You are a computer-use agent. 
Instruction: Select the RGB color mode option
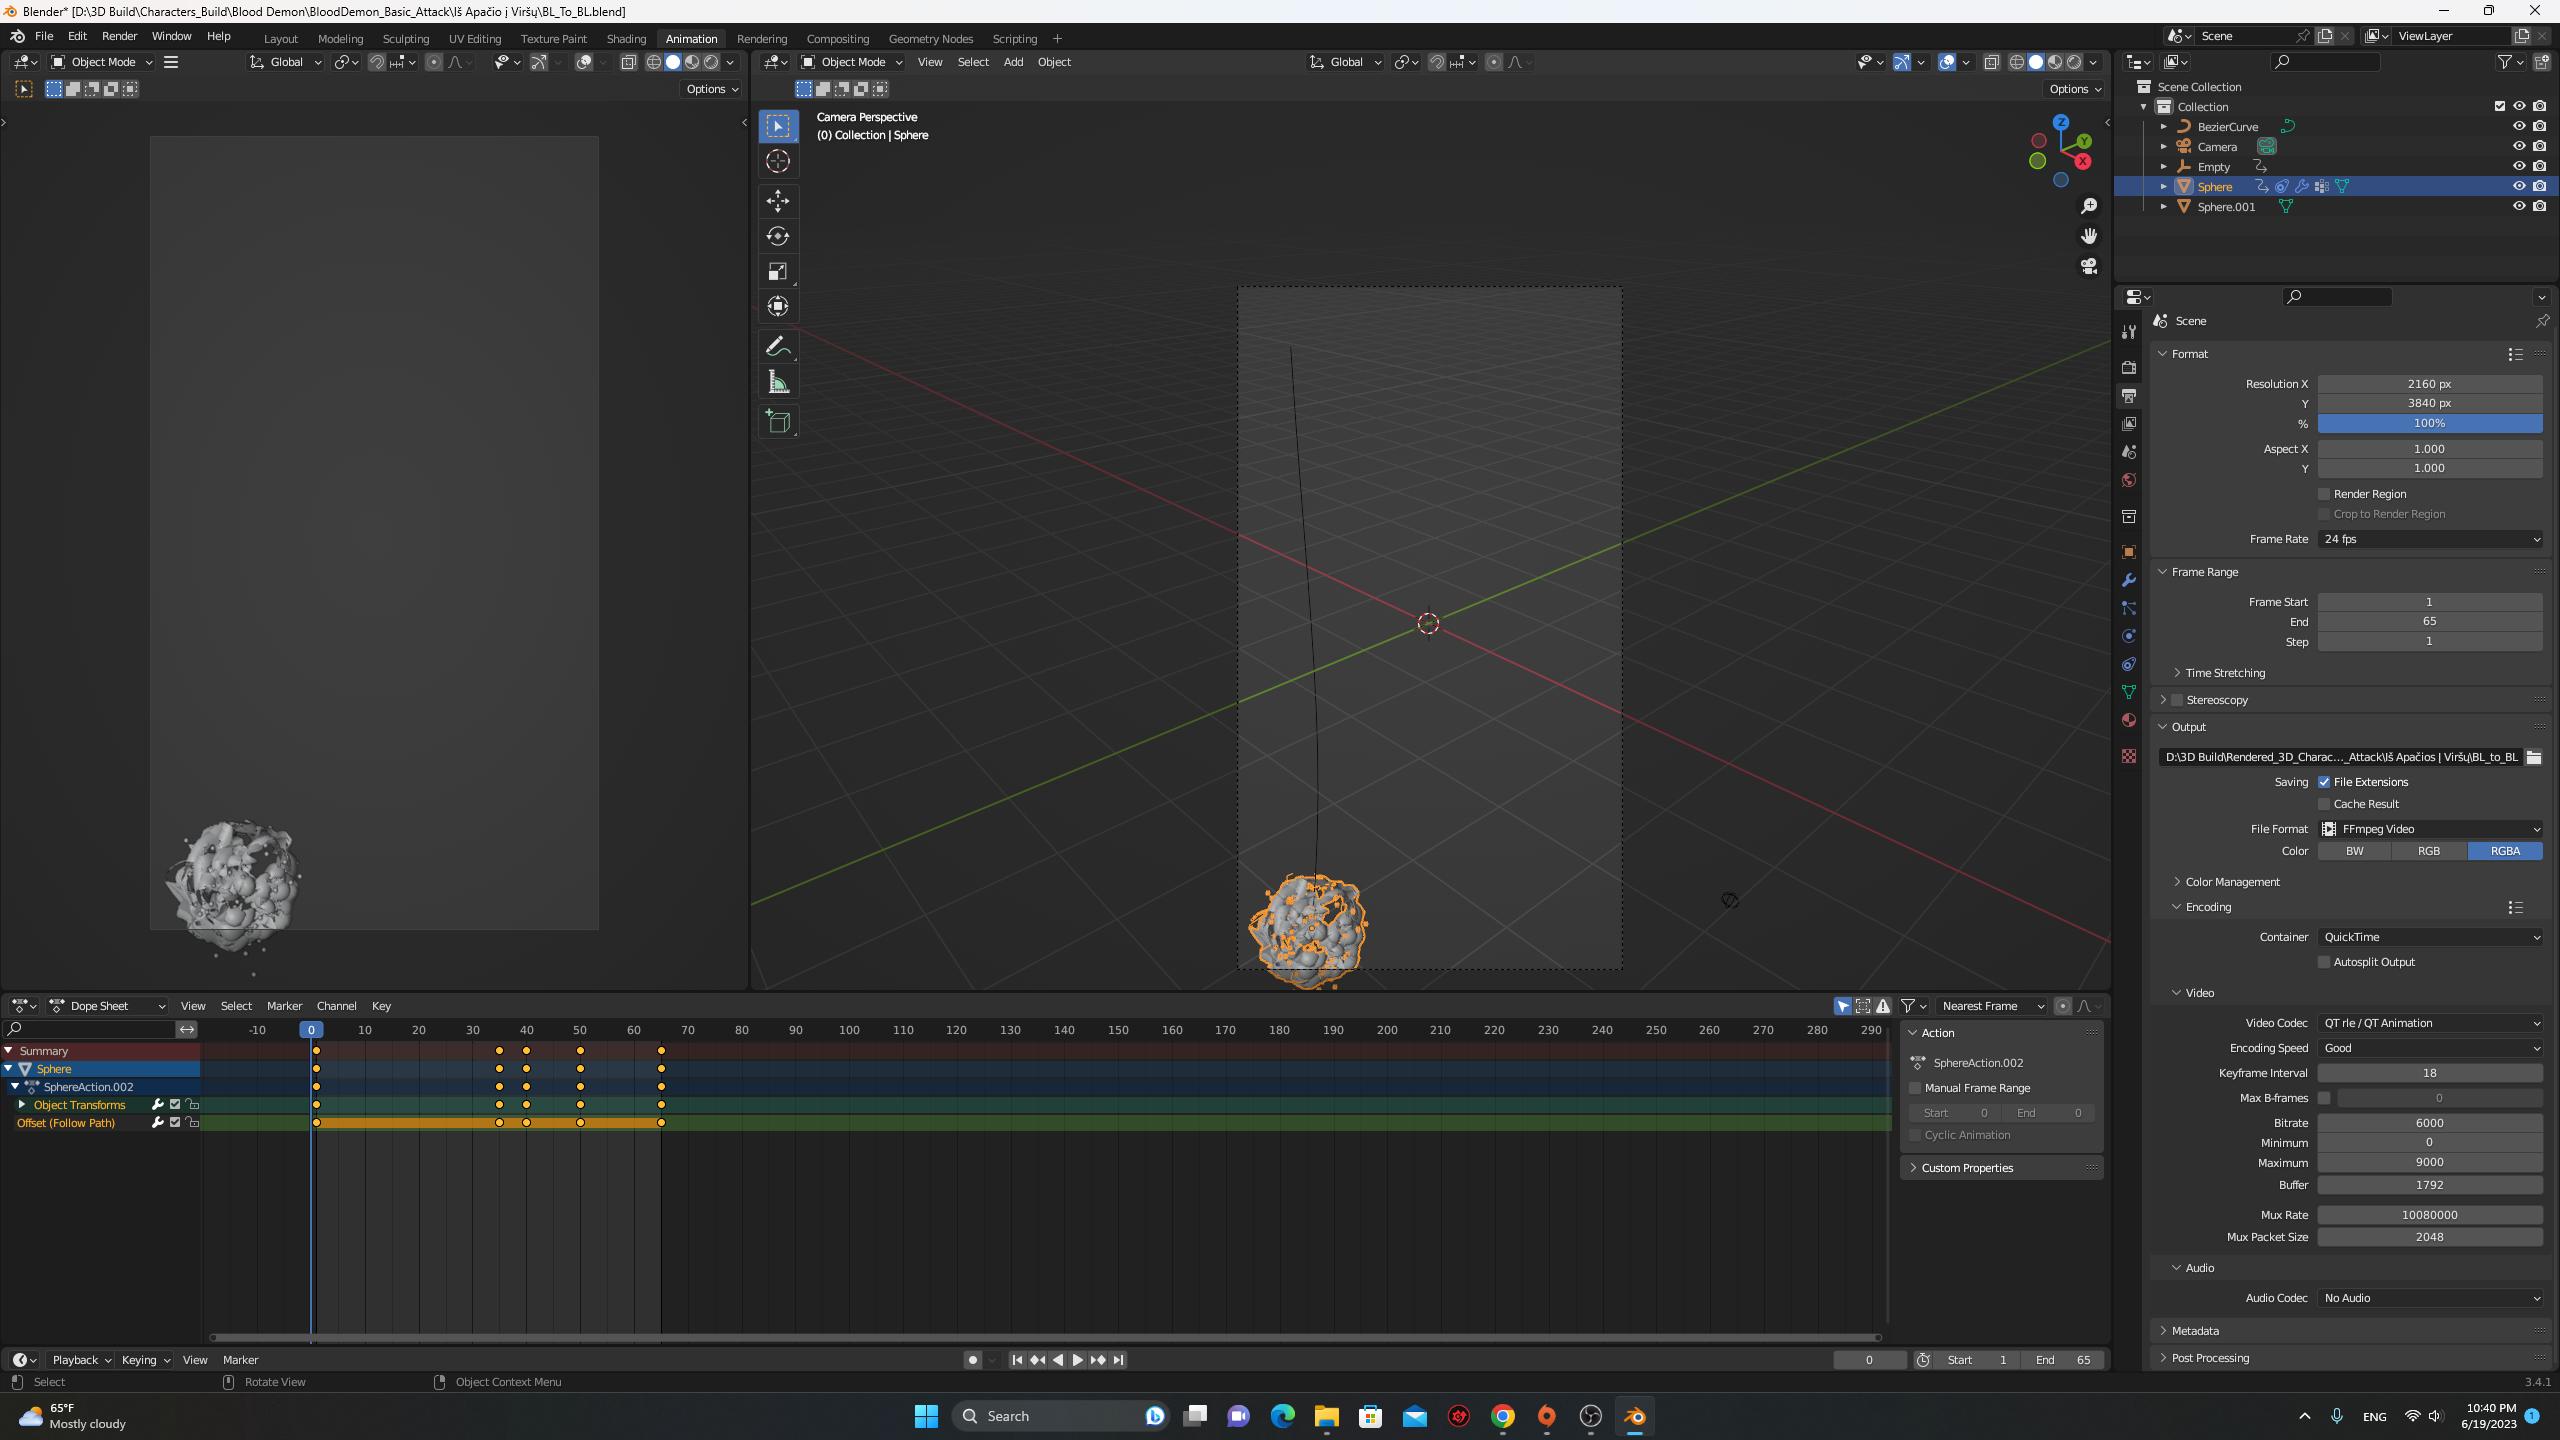[2429, 851]
